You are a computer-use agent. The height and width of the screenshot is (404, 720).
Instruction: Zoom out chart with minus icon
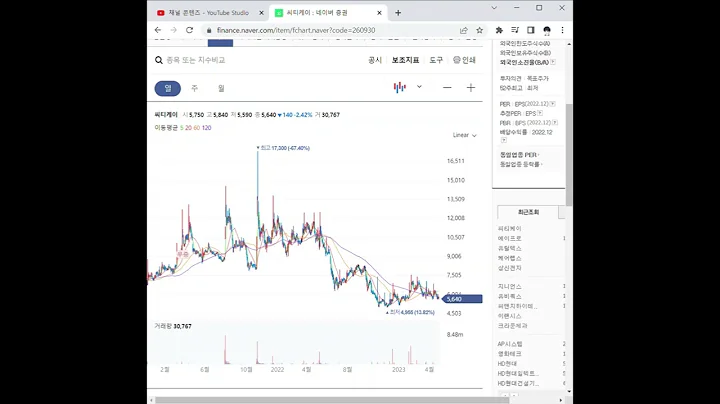447,88
